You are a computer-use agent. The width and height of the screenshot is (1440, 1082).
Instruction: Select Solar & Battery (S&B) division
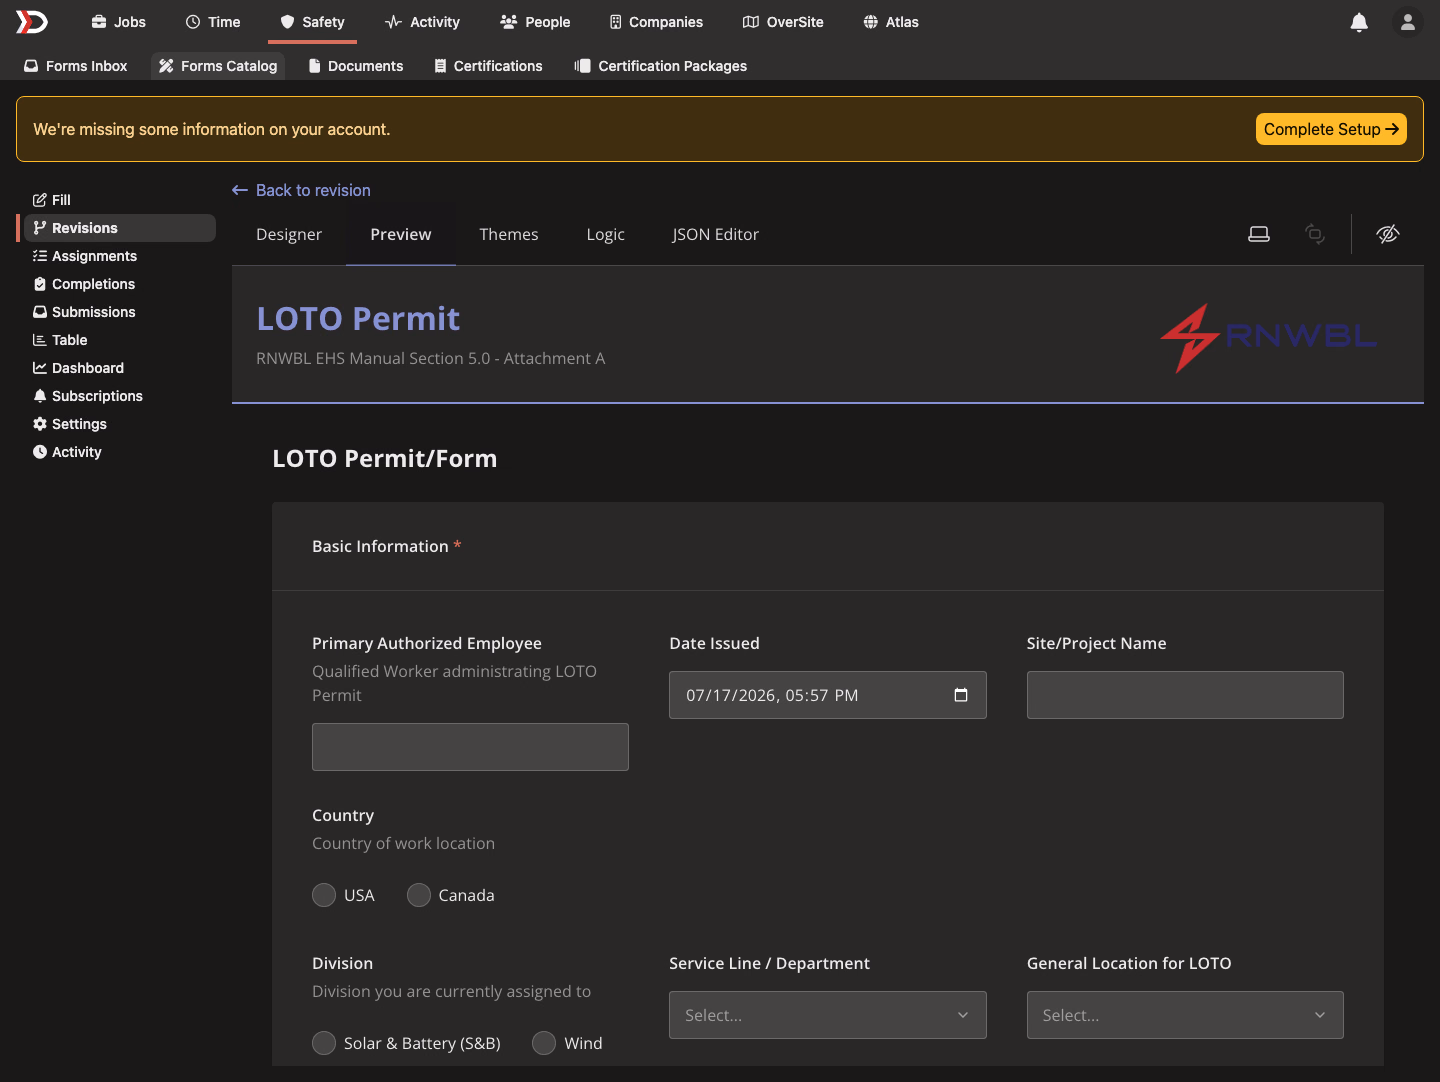324,1043
